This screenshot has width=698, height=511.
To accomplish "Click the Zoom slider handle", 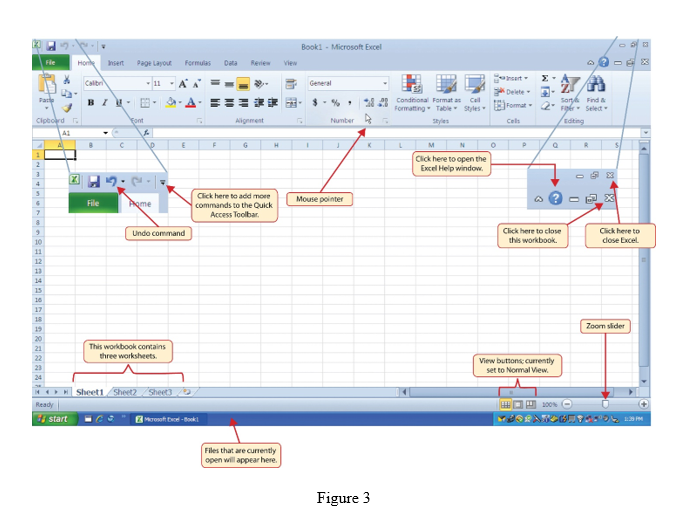I will (605, 404).
